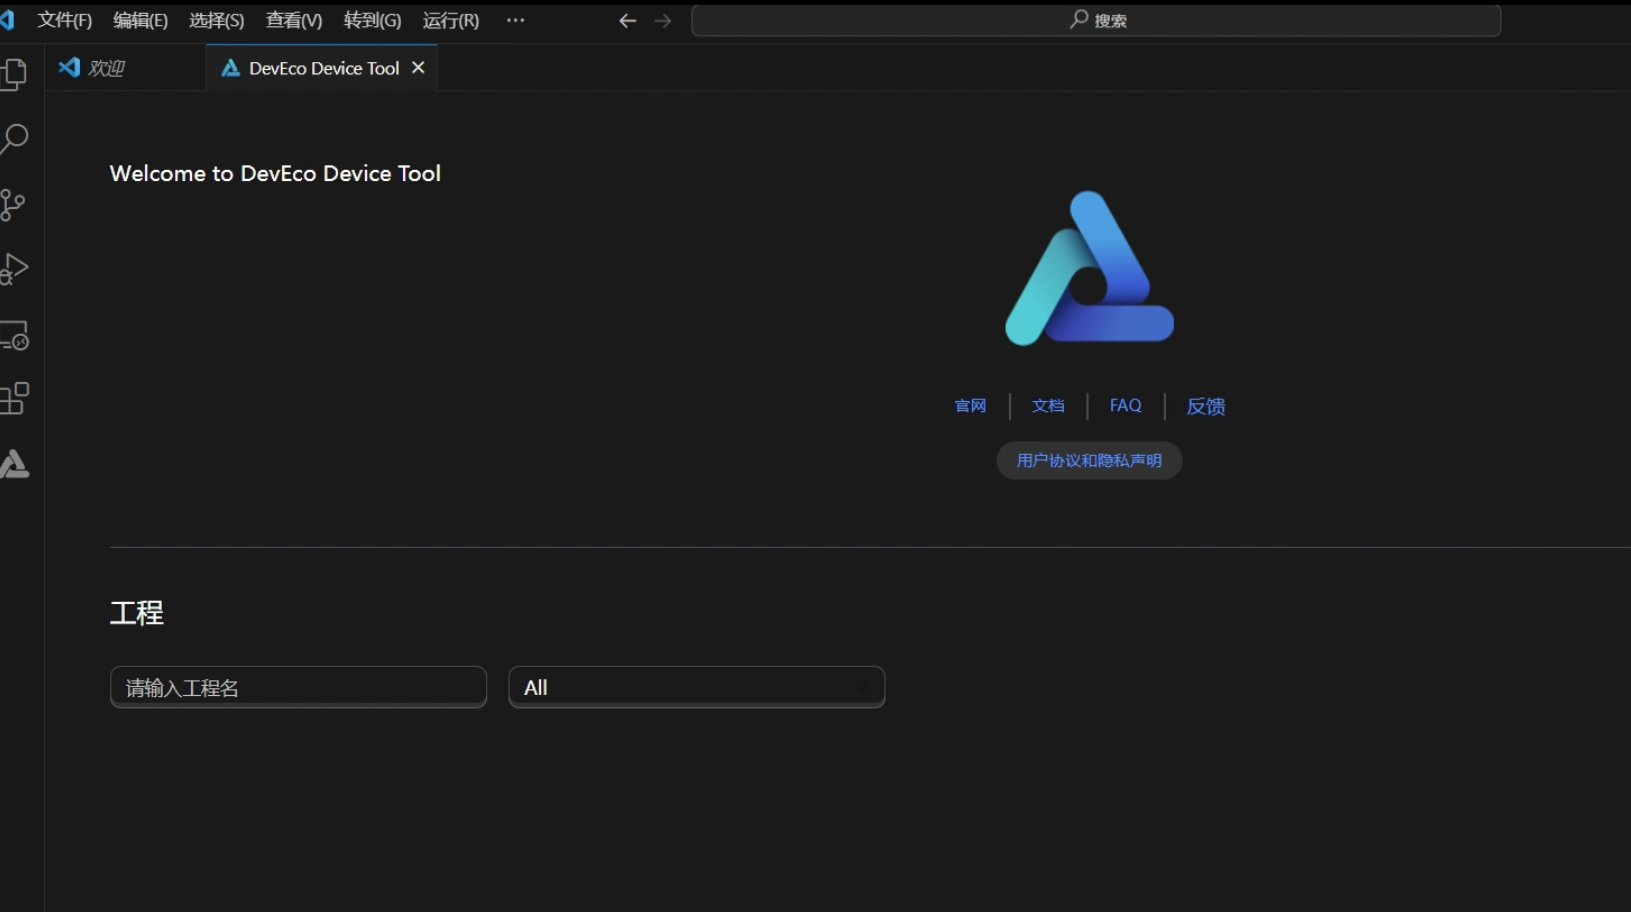Click the 搜索 command center box

click(1096, 20)
